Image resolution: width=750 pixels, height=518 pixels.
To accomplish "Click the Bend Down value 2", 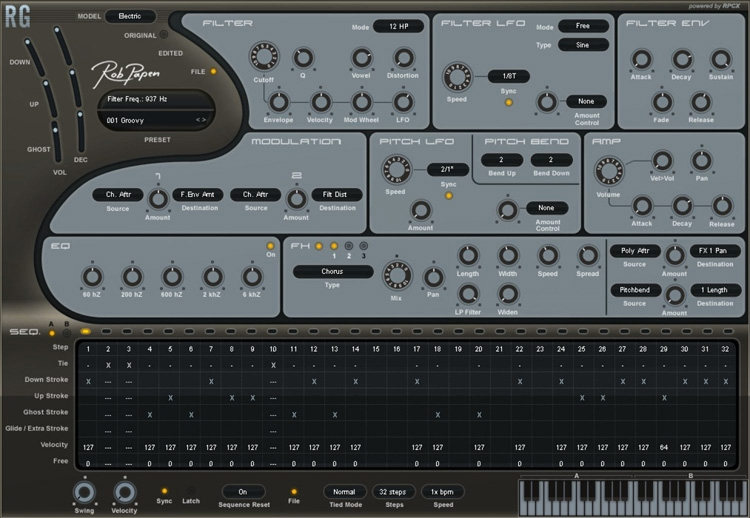I will [551, 160].
